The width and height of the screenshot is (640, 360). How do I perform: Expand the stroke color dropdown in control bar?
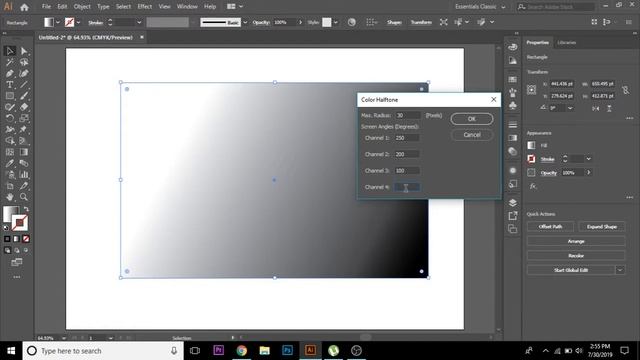[x=78, y=22]
